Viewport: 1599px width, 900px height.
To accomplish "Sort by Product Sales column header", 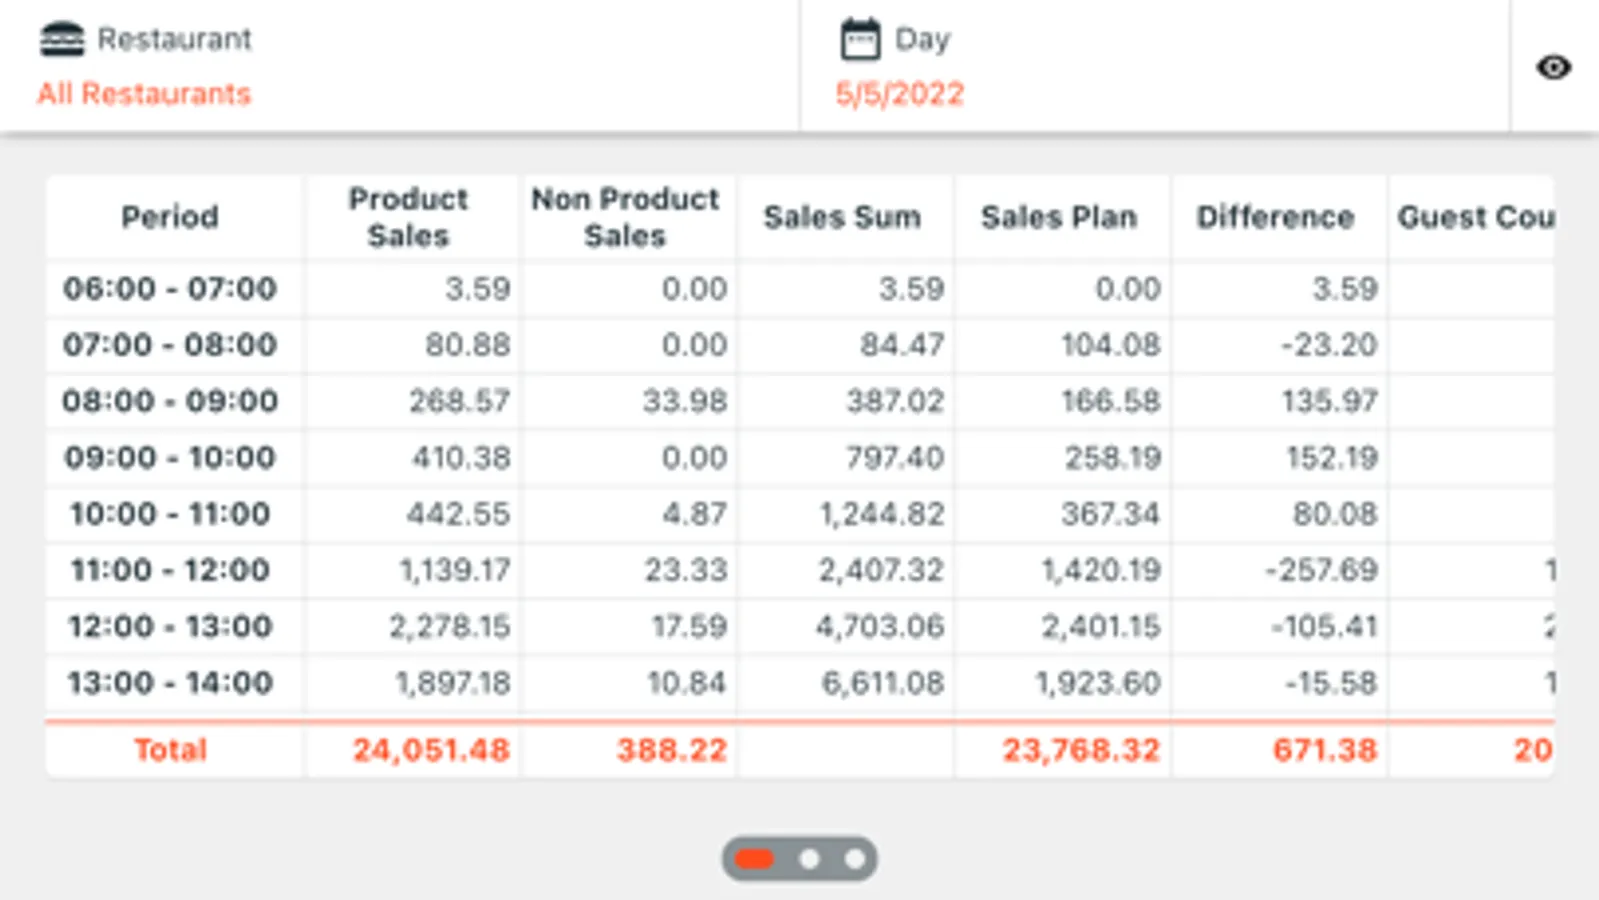I will click(408, 217).
